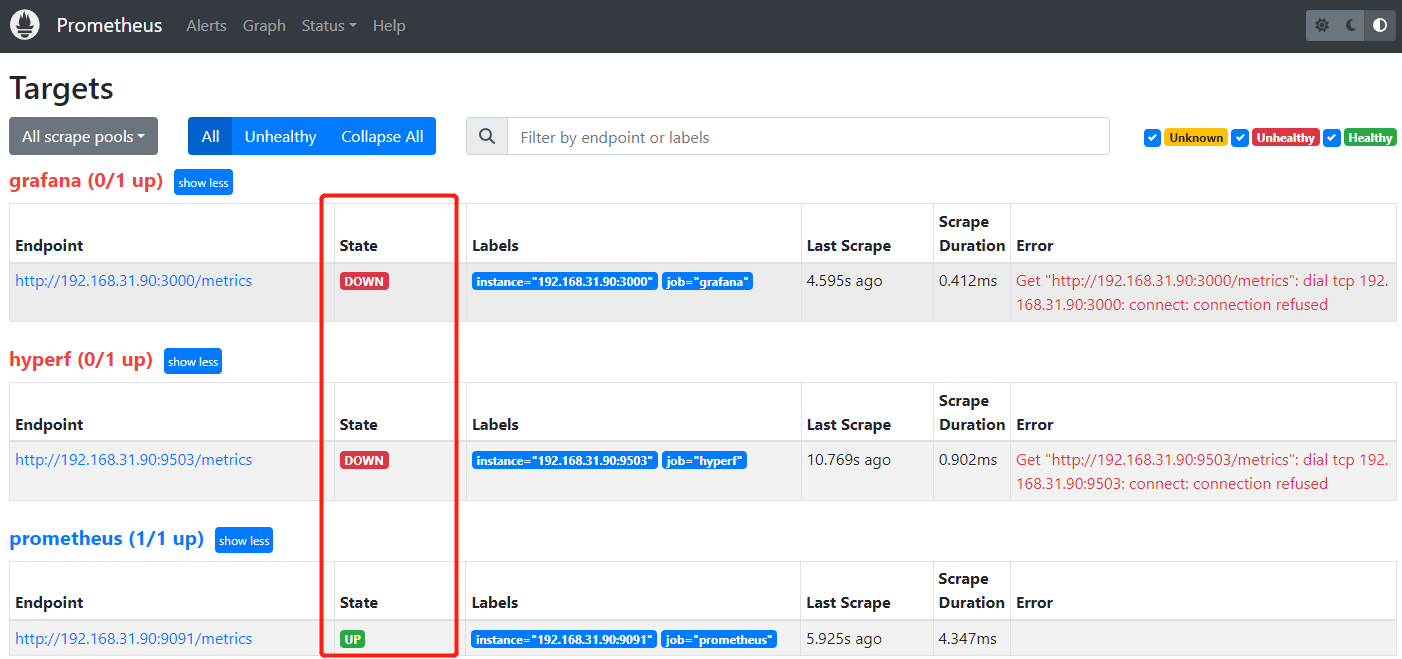1402x659 pixels.
Task: Click the Prometheus brand title
Action: pyautogui.click(x=109, y=26)
